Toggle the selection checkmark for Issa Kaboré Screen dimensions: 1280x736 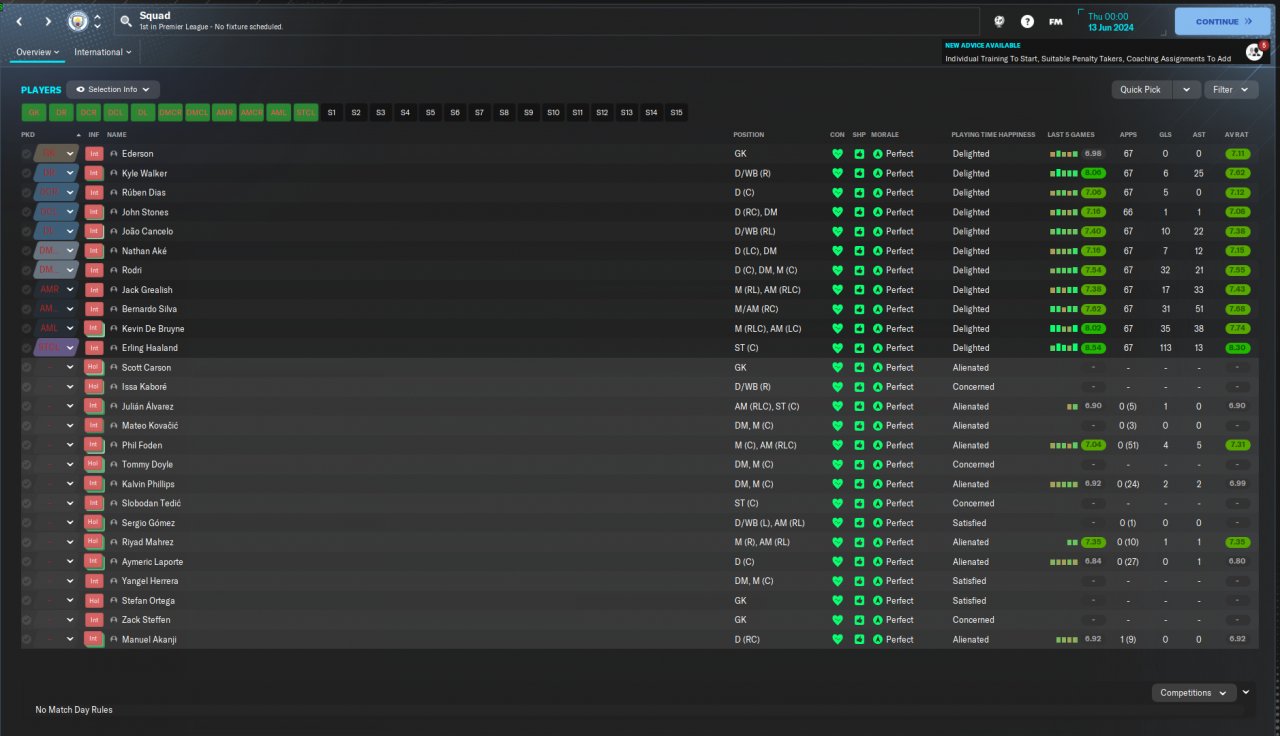[x=26, y=387]
